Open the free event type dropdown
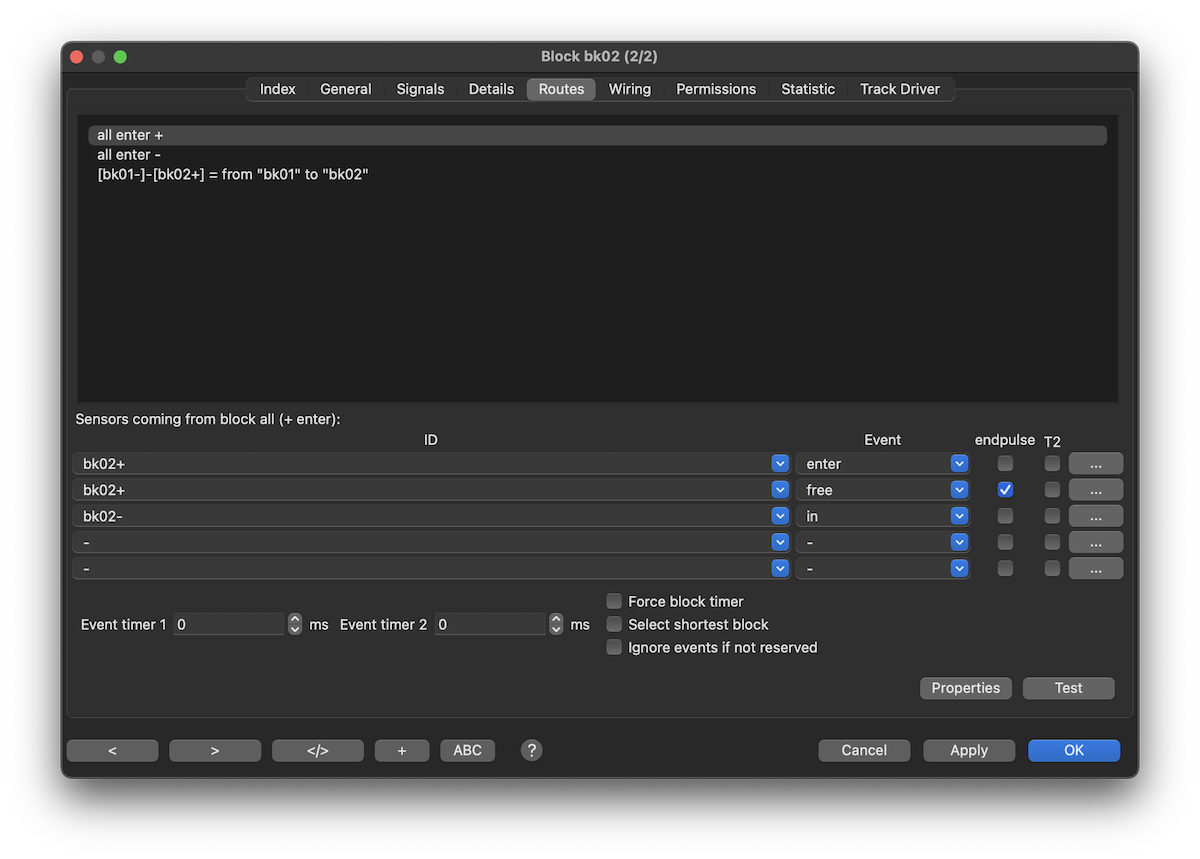1200x859 pixels. pyautogui.click(x=959, y=490)
